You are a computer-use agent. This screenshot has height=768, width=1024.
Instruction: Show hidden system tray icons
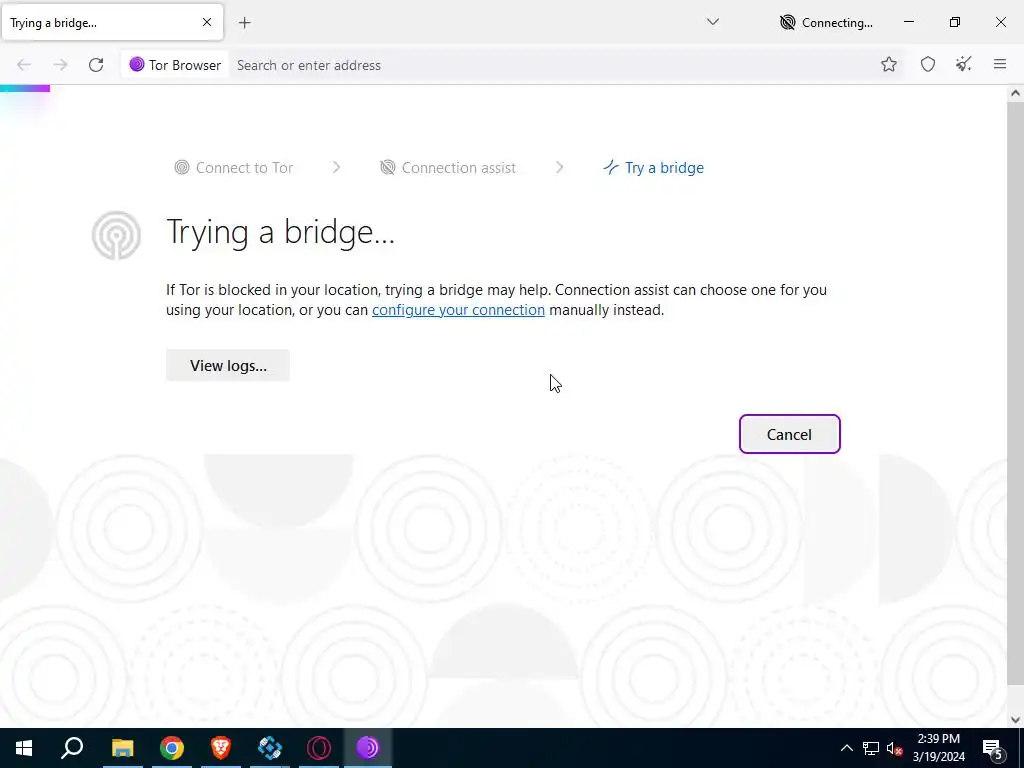pyautogui.click(x=846, y=748)
